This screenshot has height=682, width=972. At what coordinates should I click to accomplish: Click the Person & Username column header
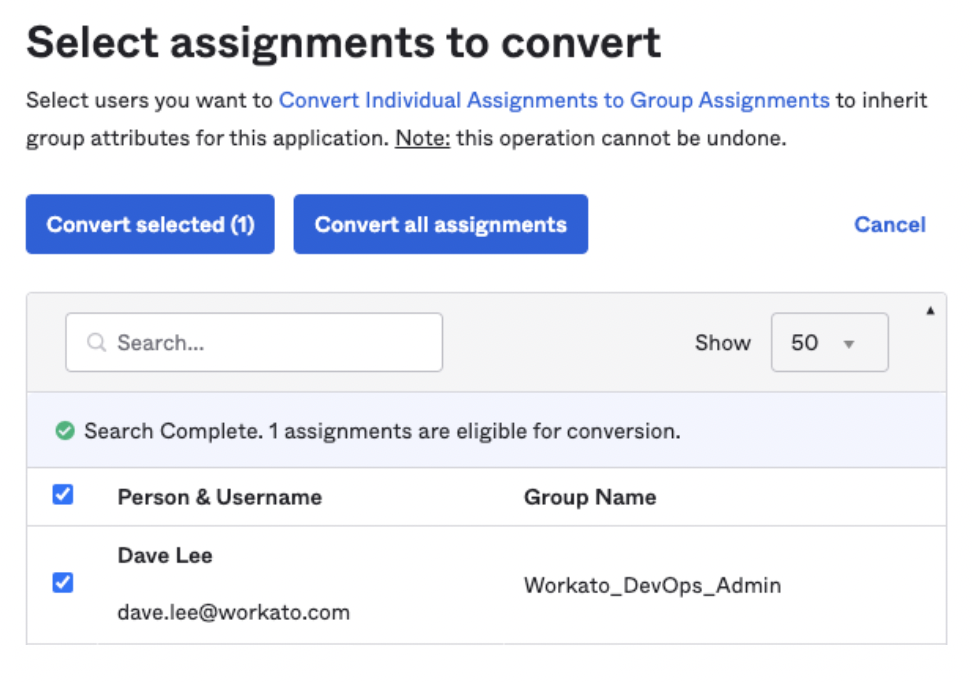219,497
